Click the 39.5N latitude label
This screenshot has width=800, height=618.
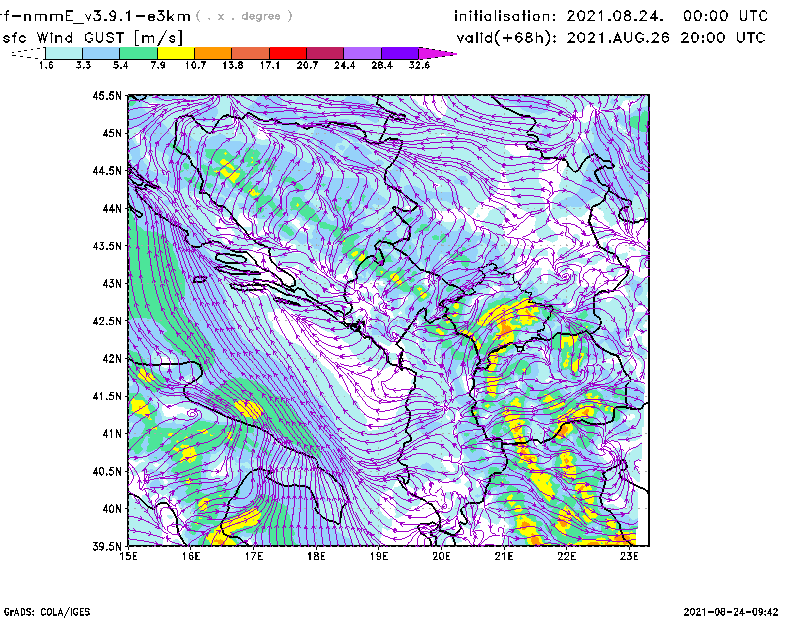click(x=107, y=547)
